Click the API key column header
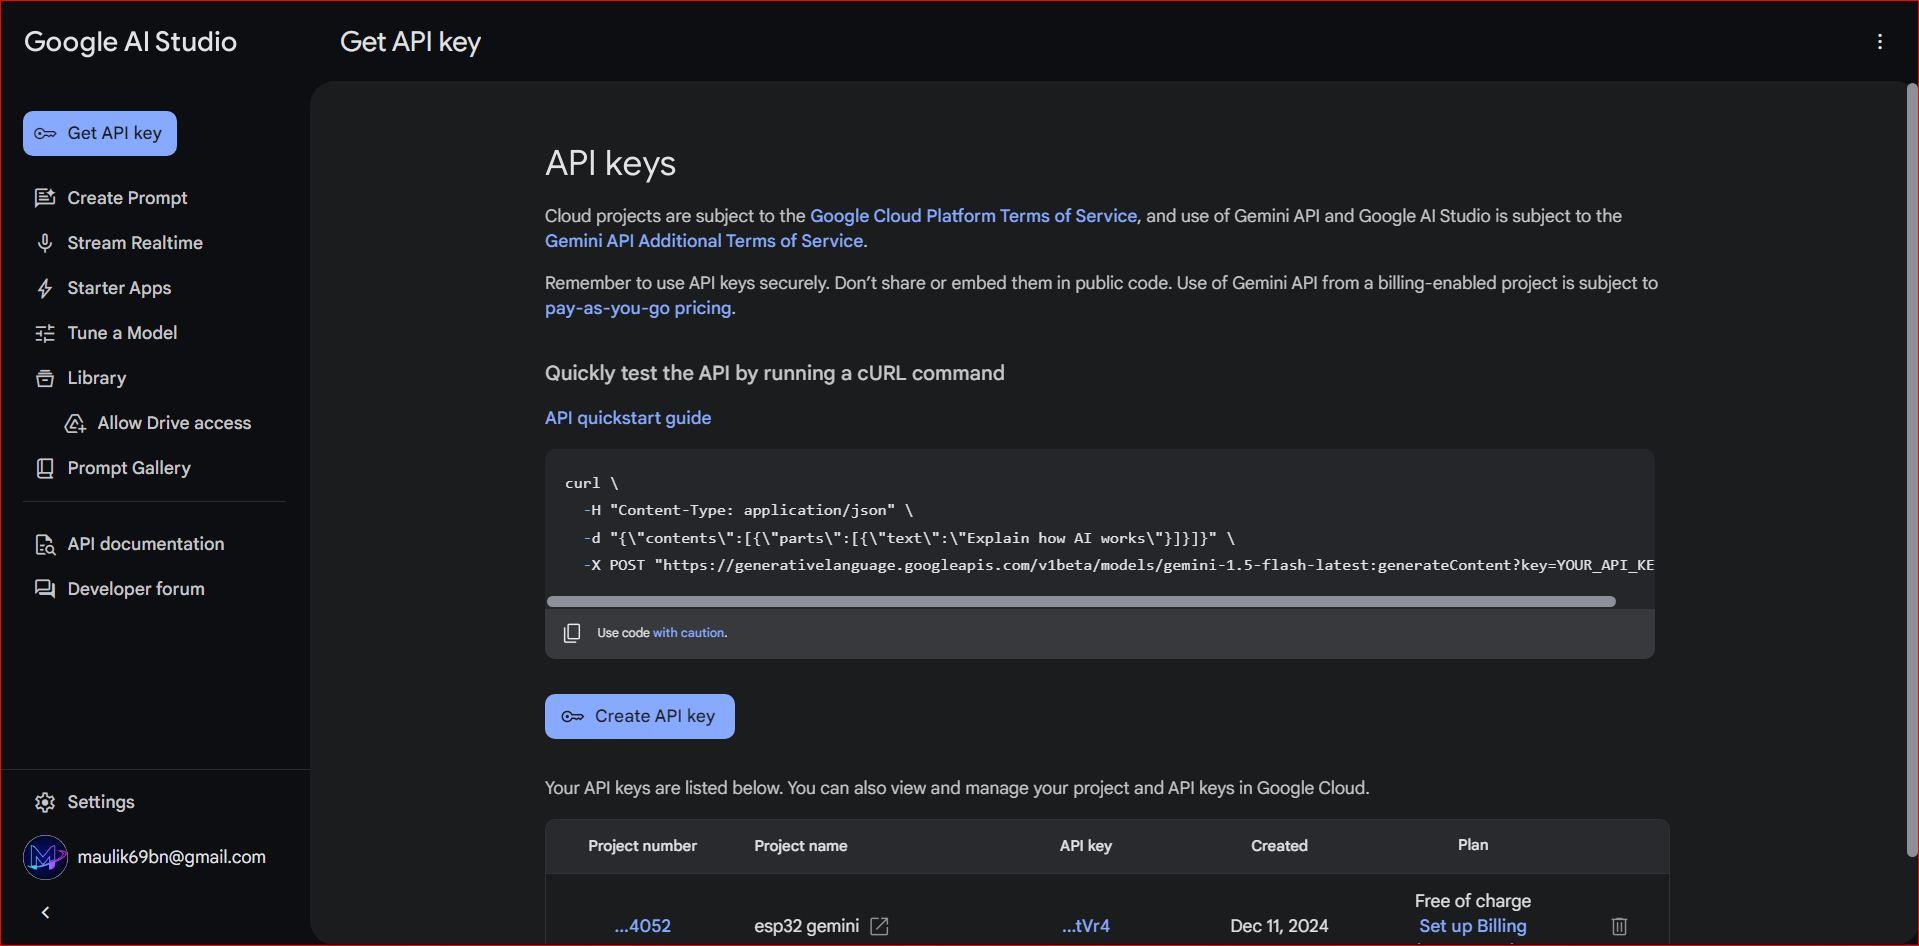The width and height of the screenshot is (1919, 946). pos(1086,846)
